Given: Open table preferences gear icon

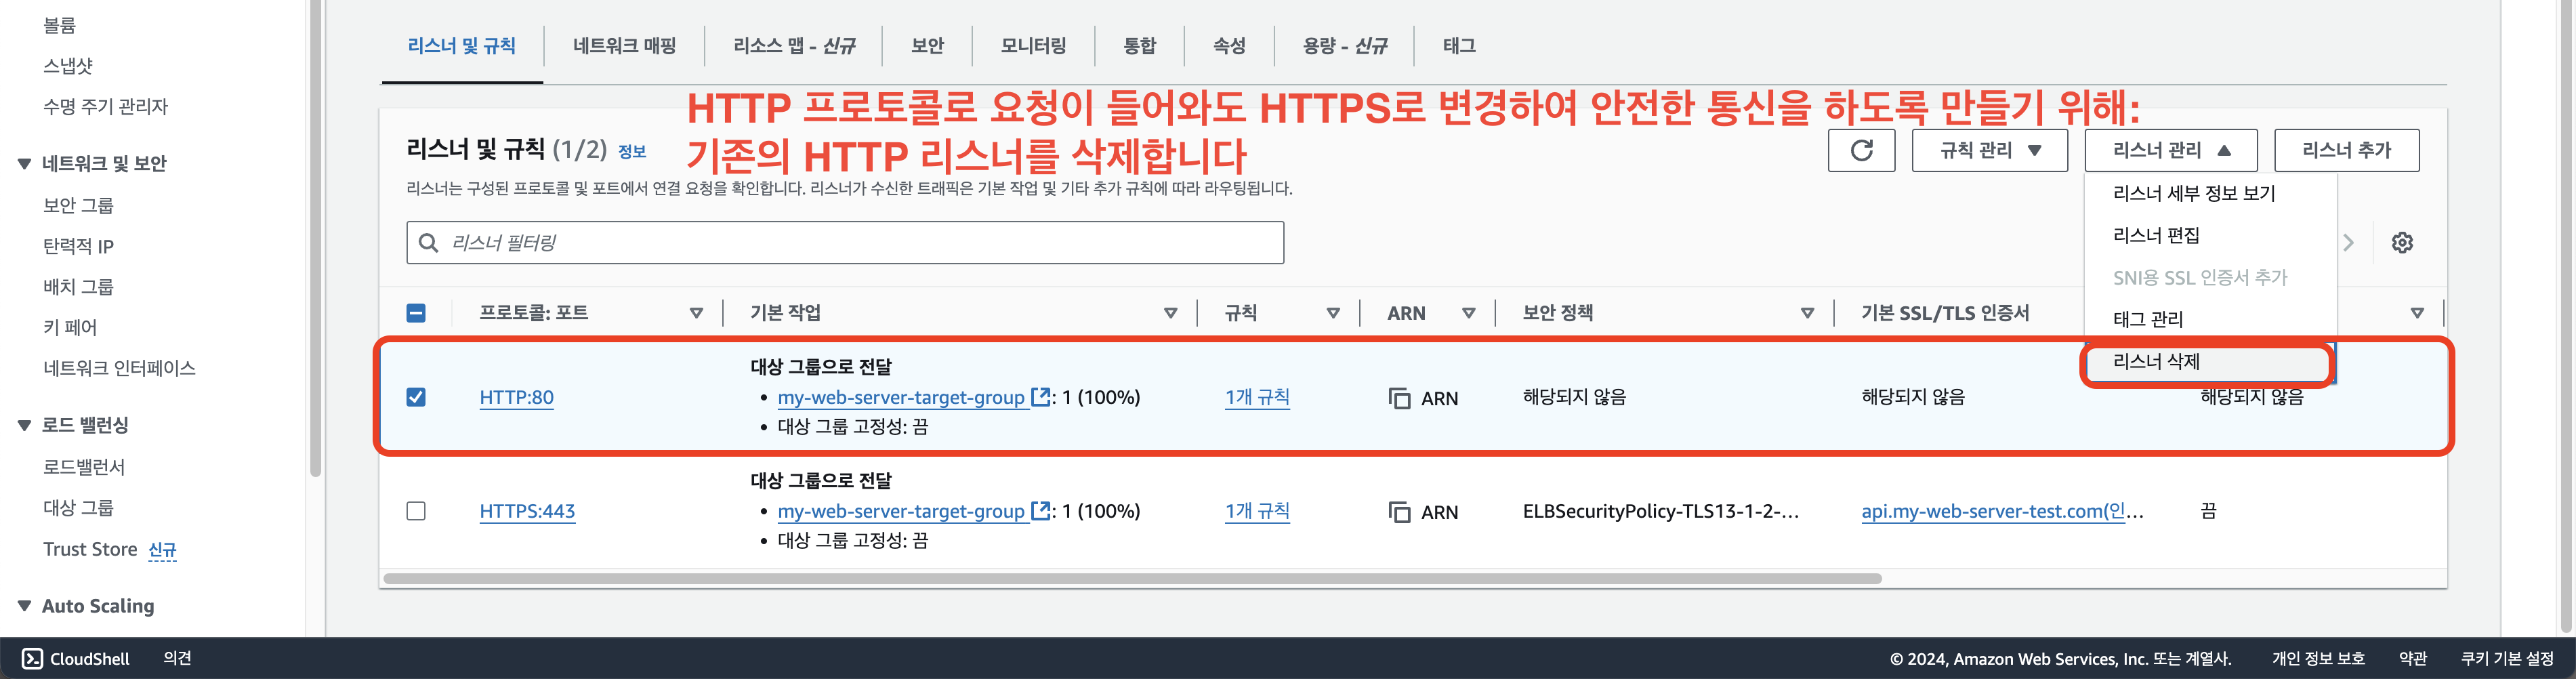Looking at the screenshot, I should (2402, 243).
